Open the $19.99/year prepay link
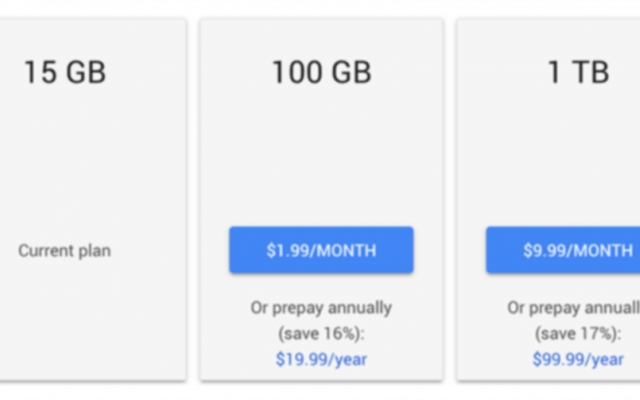640x400 pixels. click(321, 360)
